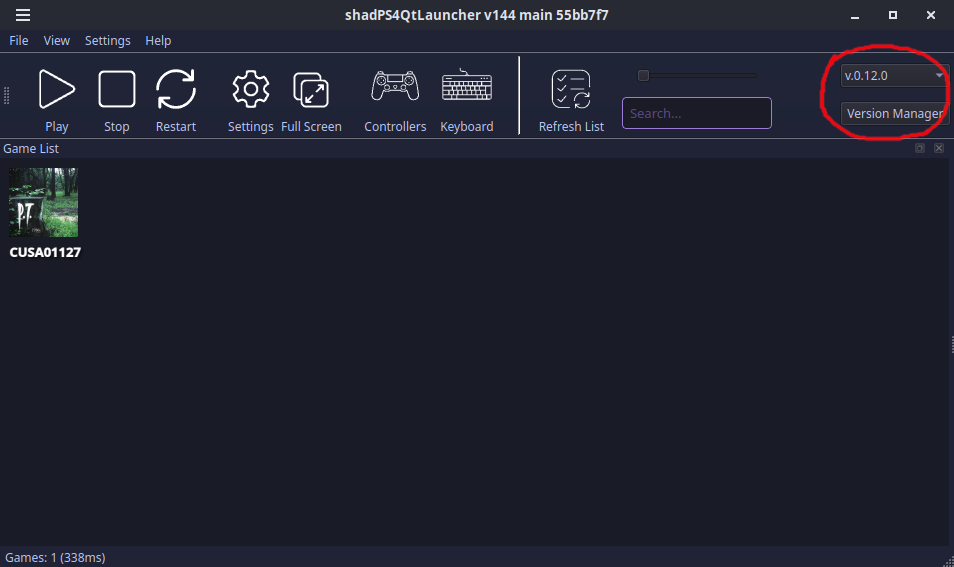
Task: Expand the v.0.12.0 version dropdown
Action: tap(894, 75)
